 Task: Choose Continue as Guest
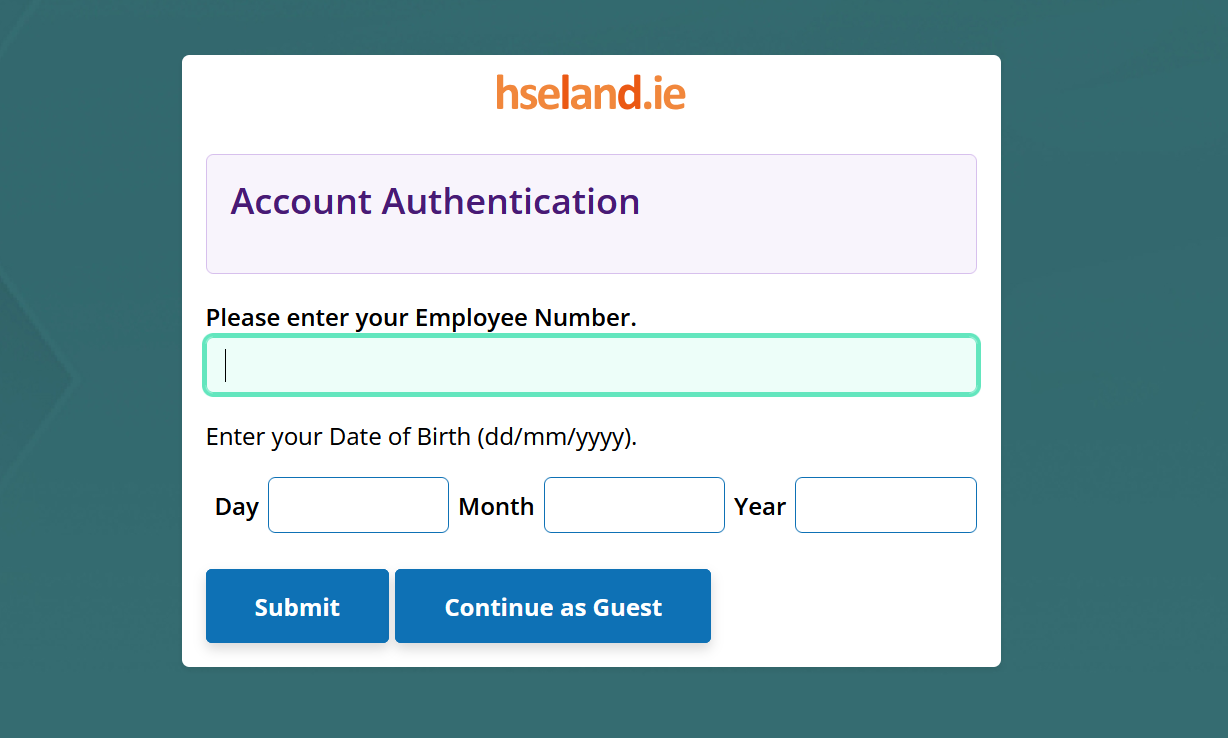click(553, 606)
